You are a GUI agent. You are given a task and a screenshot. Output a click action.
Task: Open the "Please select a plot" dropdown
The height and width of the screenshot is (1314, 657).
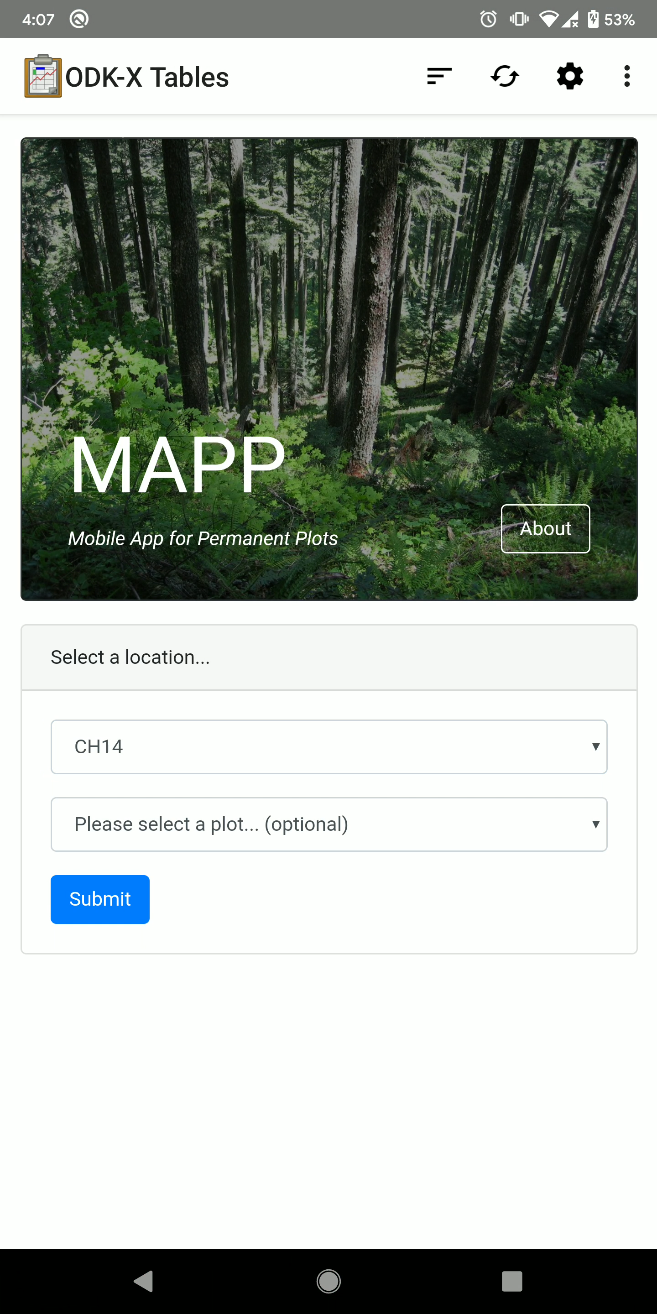pyautogui.click(x=329, y=825)
